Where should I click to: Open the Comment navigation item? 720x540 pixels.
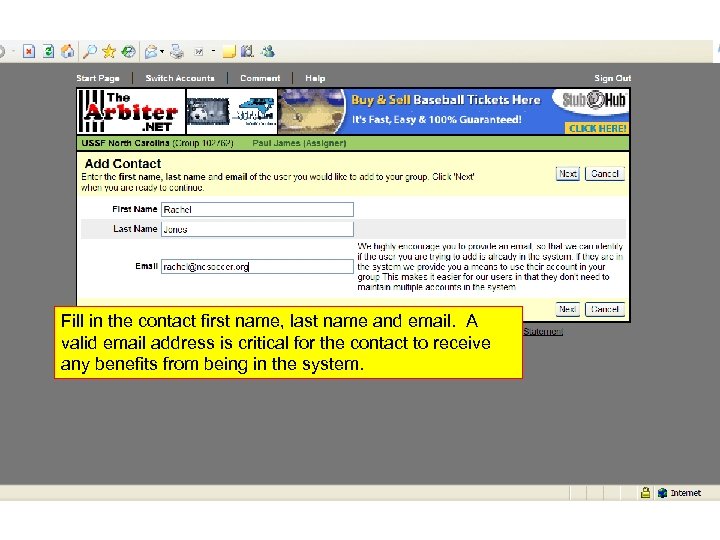(260, 78)
